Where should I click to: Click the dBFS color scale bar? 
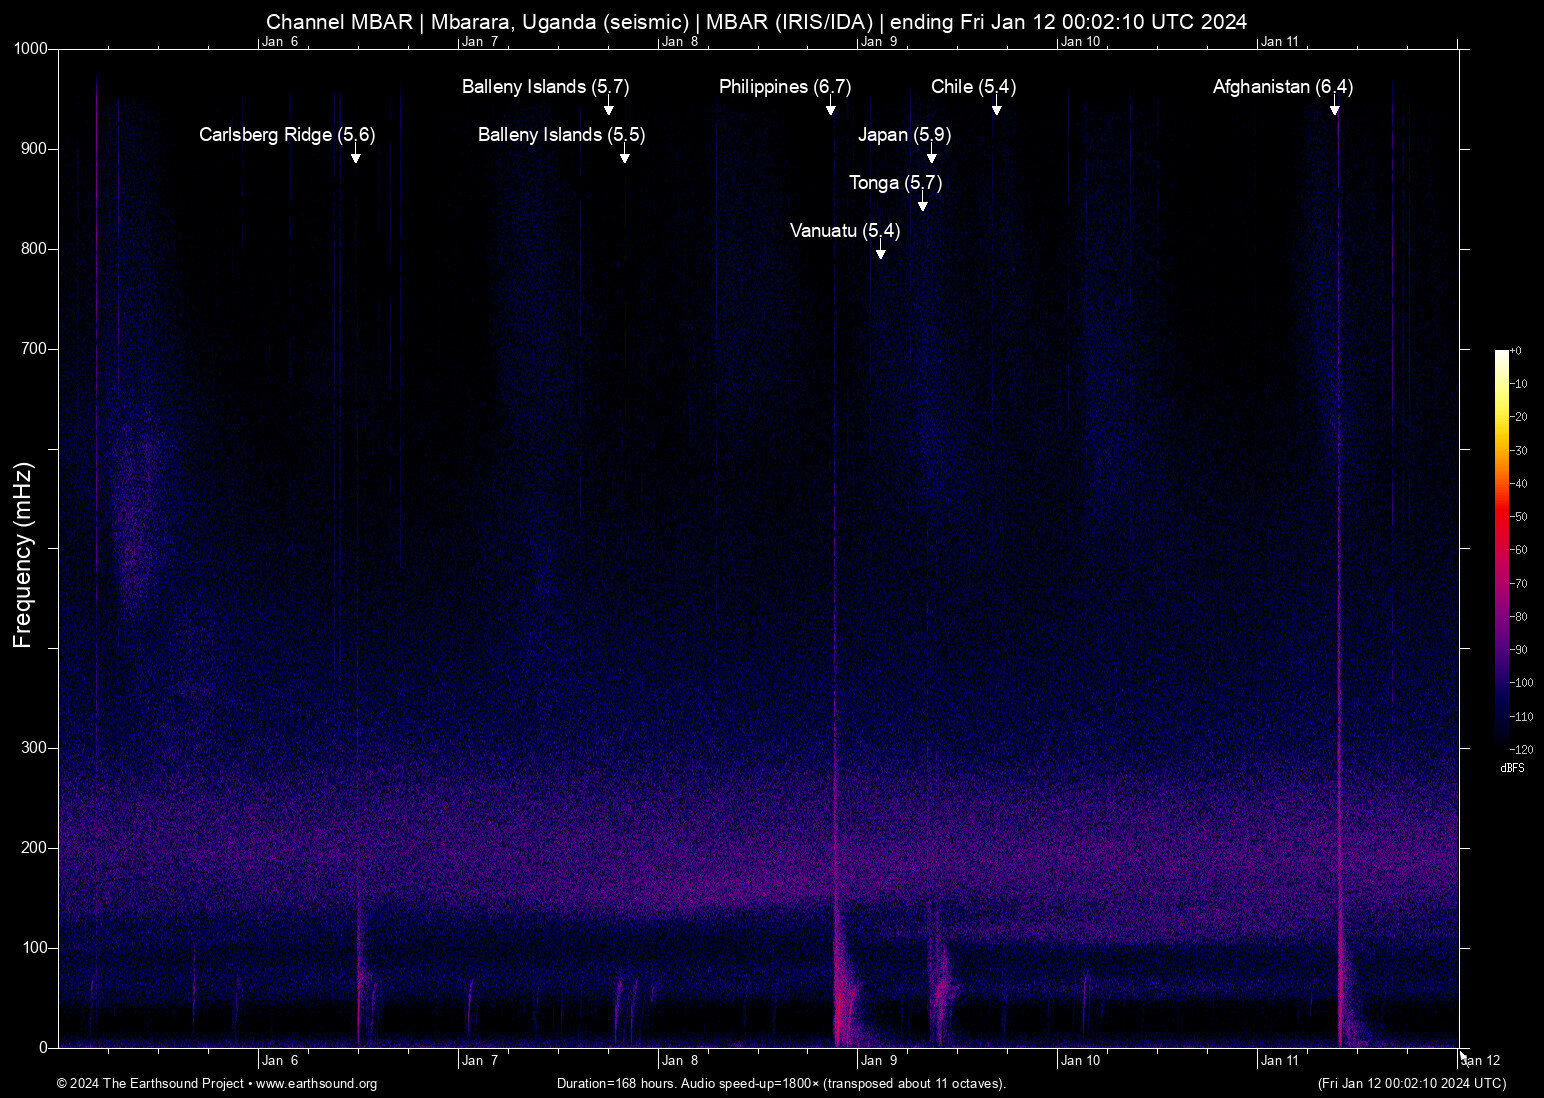[1501, 548]
